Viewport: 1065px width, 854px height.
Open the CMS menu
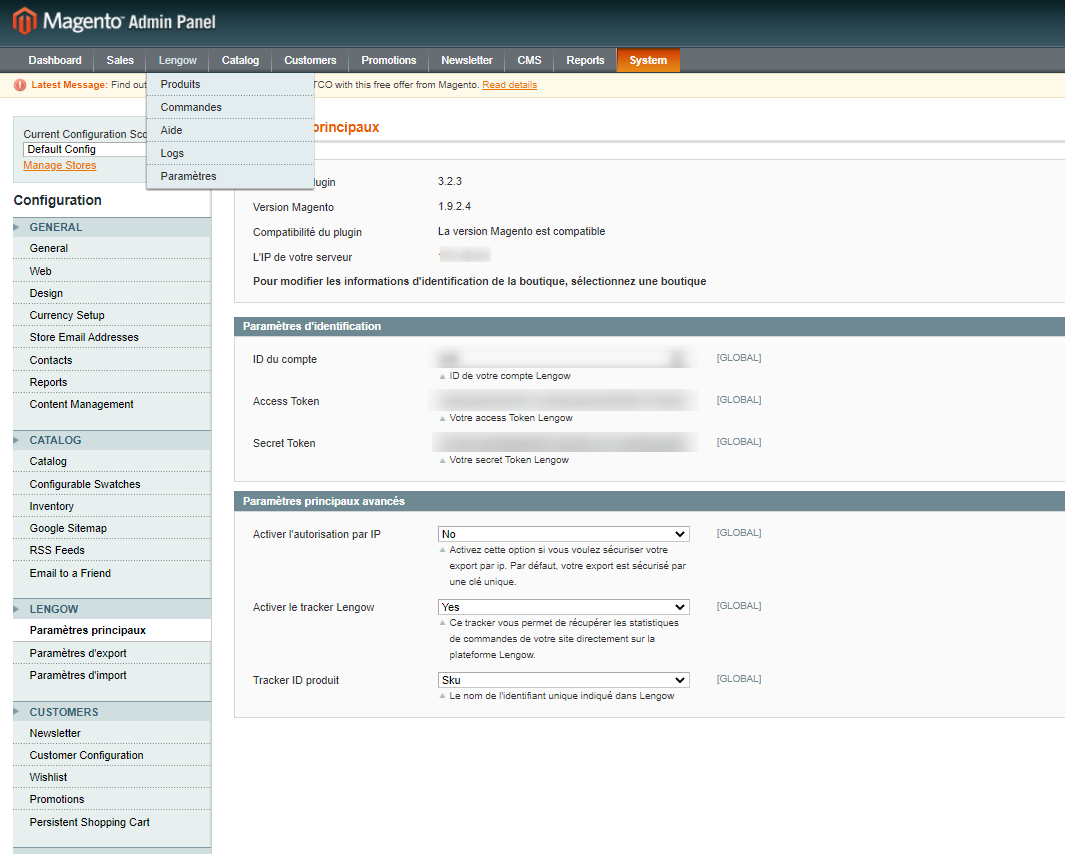pyautogui.click(x=529, y=60)
